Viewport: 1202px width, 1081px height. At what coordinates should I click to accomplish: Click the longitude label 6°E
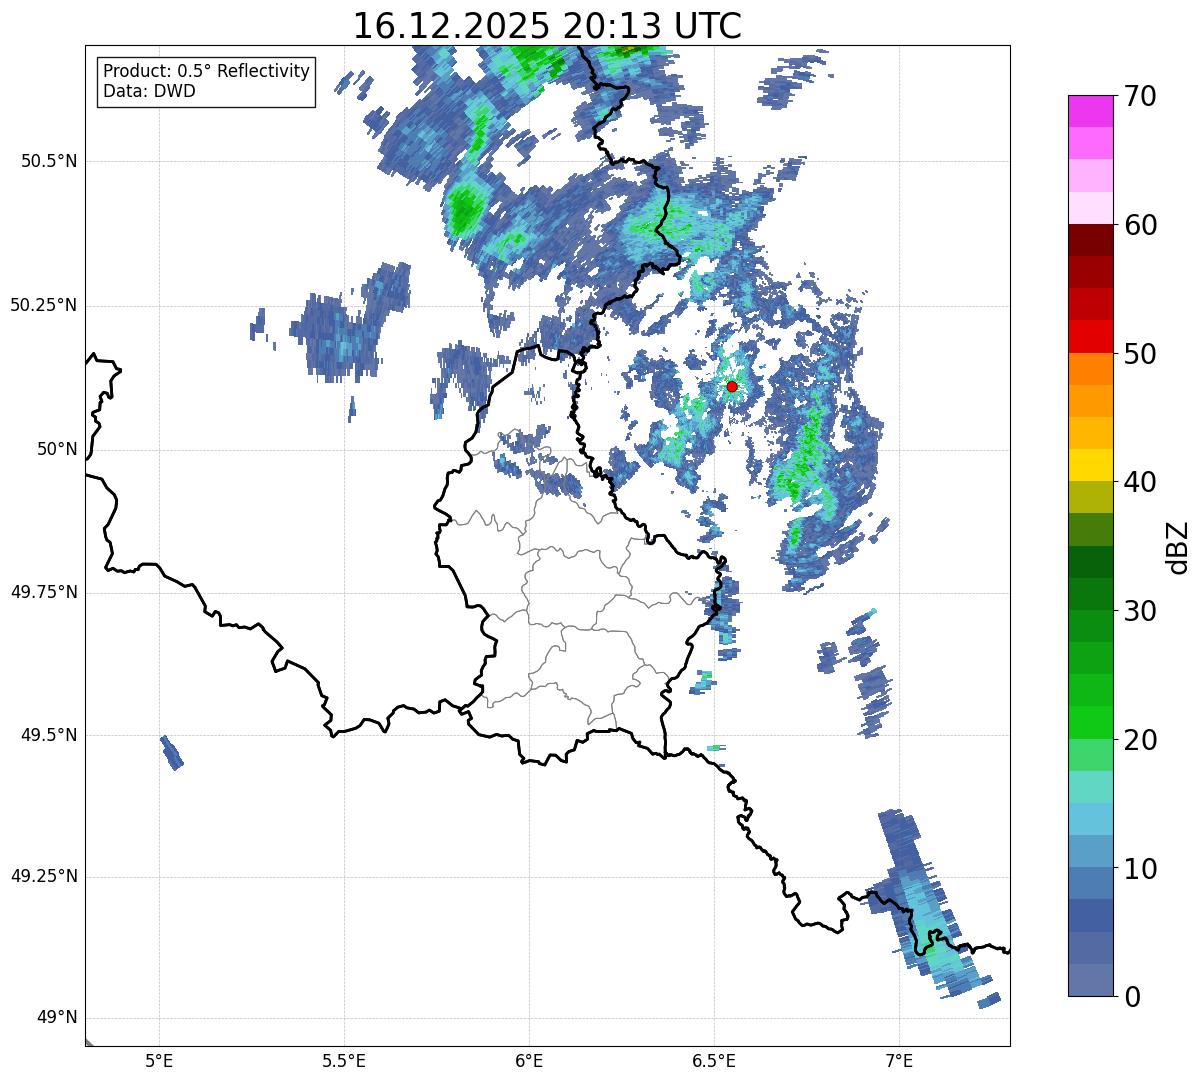529,1060
